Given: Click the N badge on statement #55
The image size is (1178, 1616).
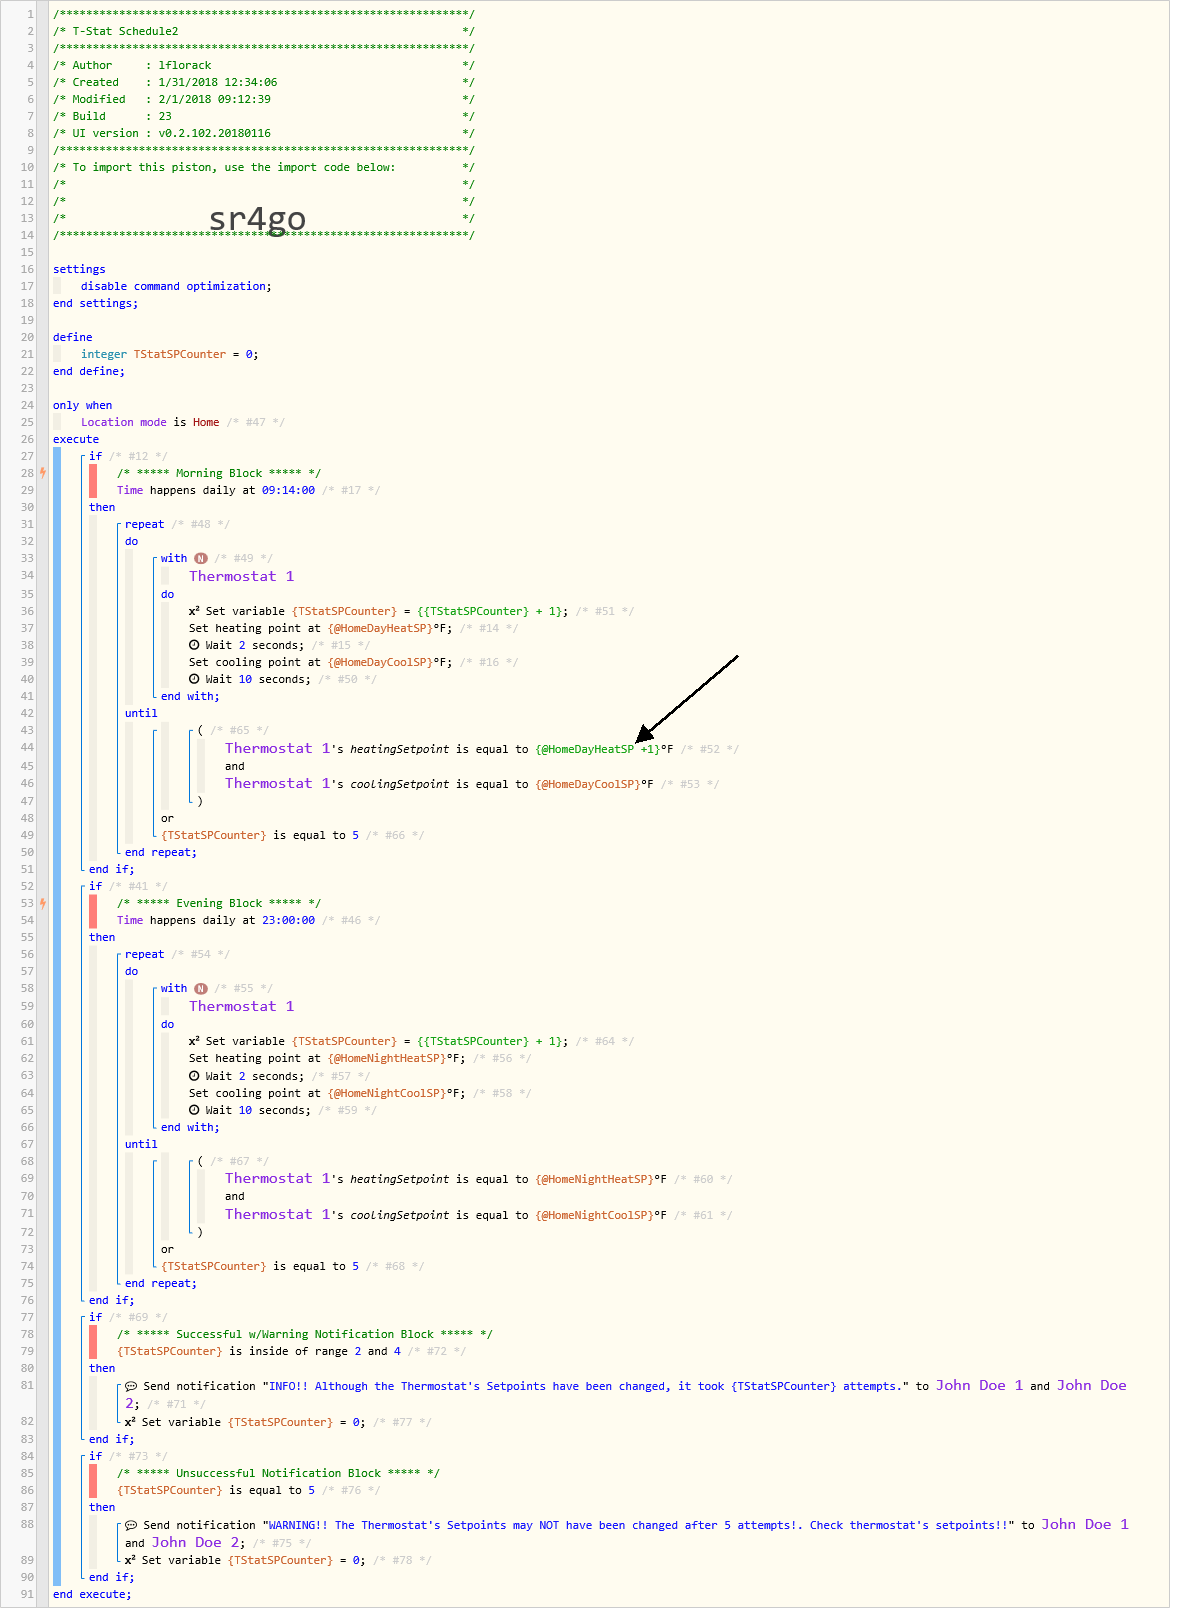Looking at the screenshot, I should (201, 989).
